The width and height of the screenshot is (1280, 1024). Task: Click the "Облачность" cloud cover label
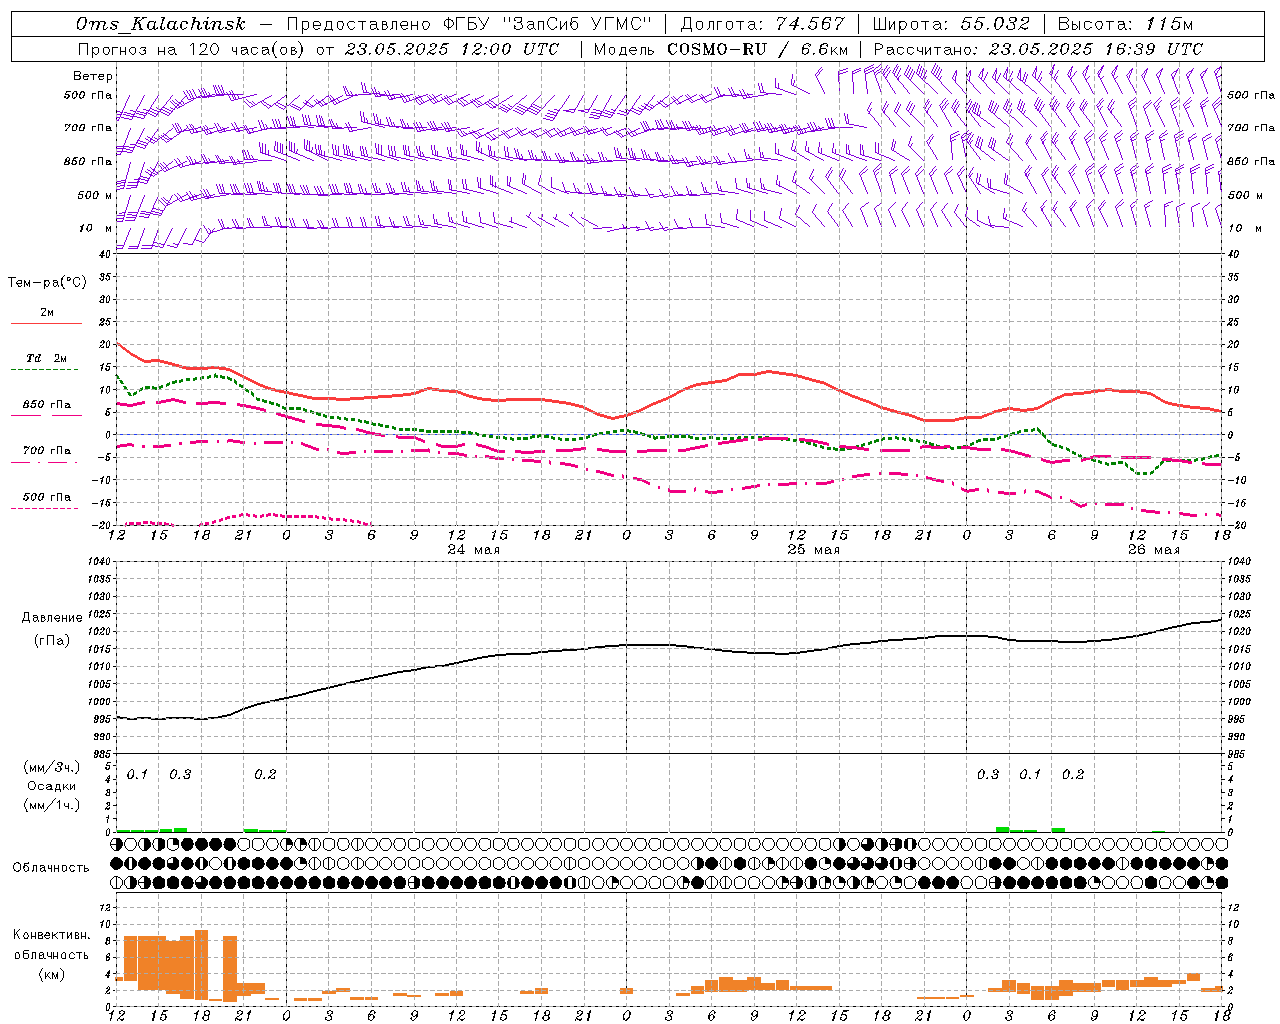(51, 868)
